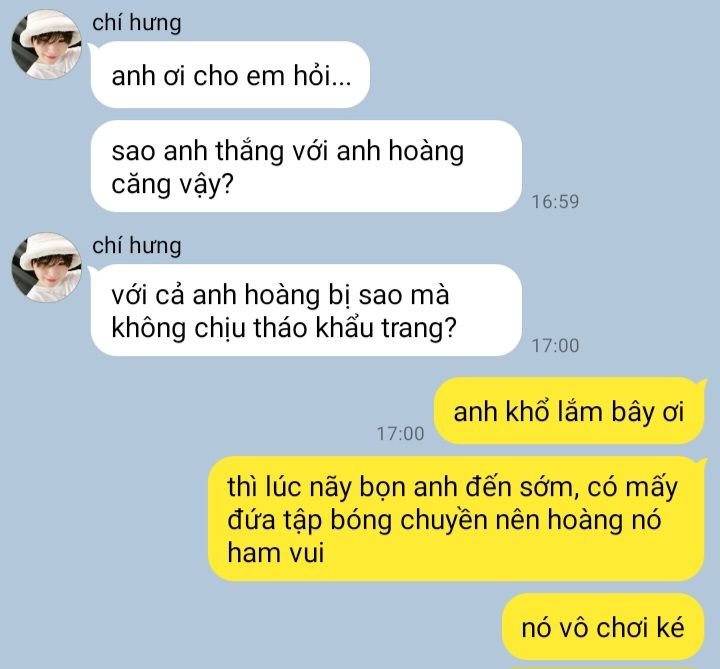Click the 17:00 timestamp beside the yellow bubble

click(400, 433)
